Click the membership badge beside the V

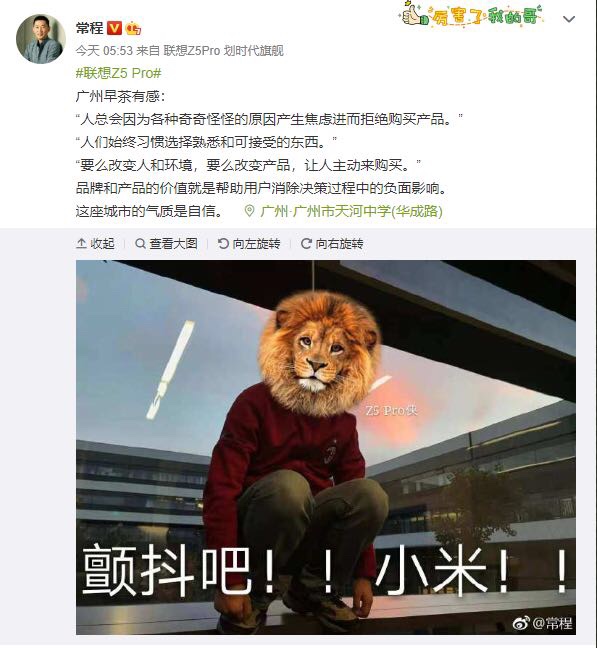click(x=133, y=28)
